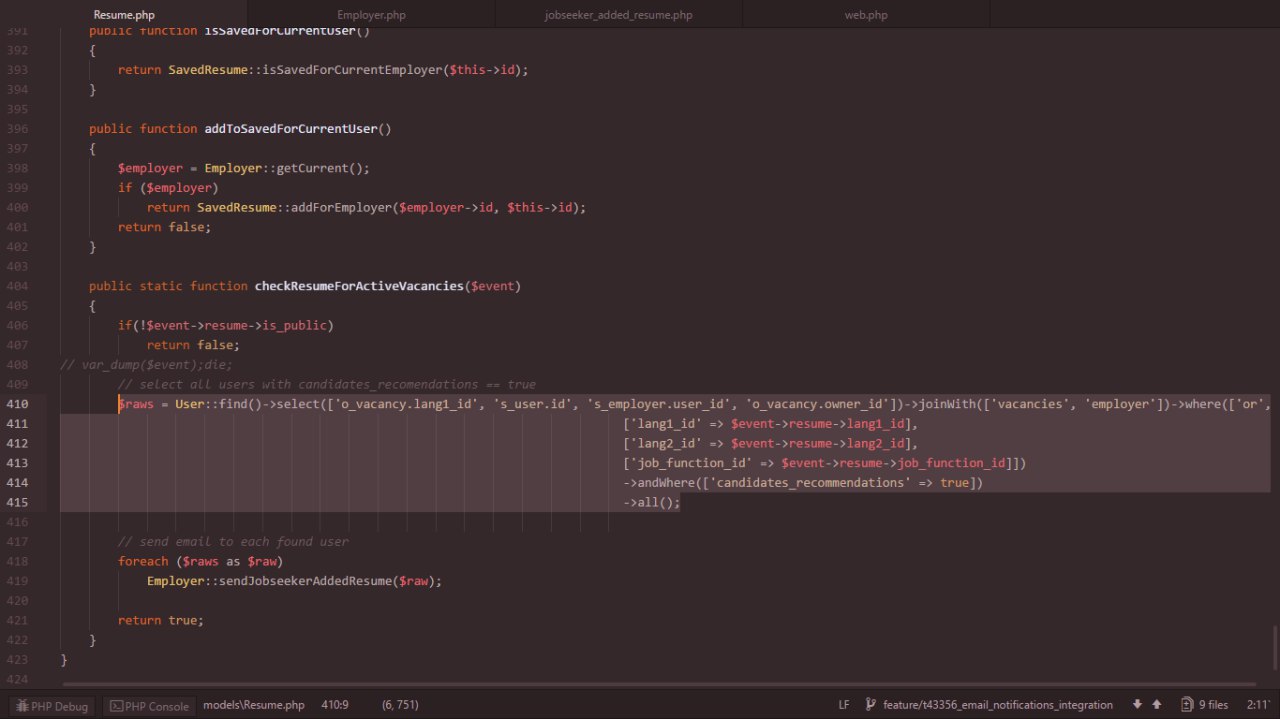Click the addToSavedForCurrentUser function name
The width and height of the screenshot is (1280, 719).
(x=291, y=128)
